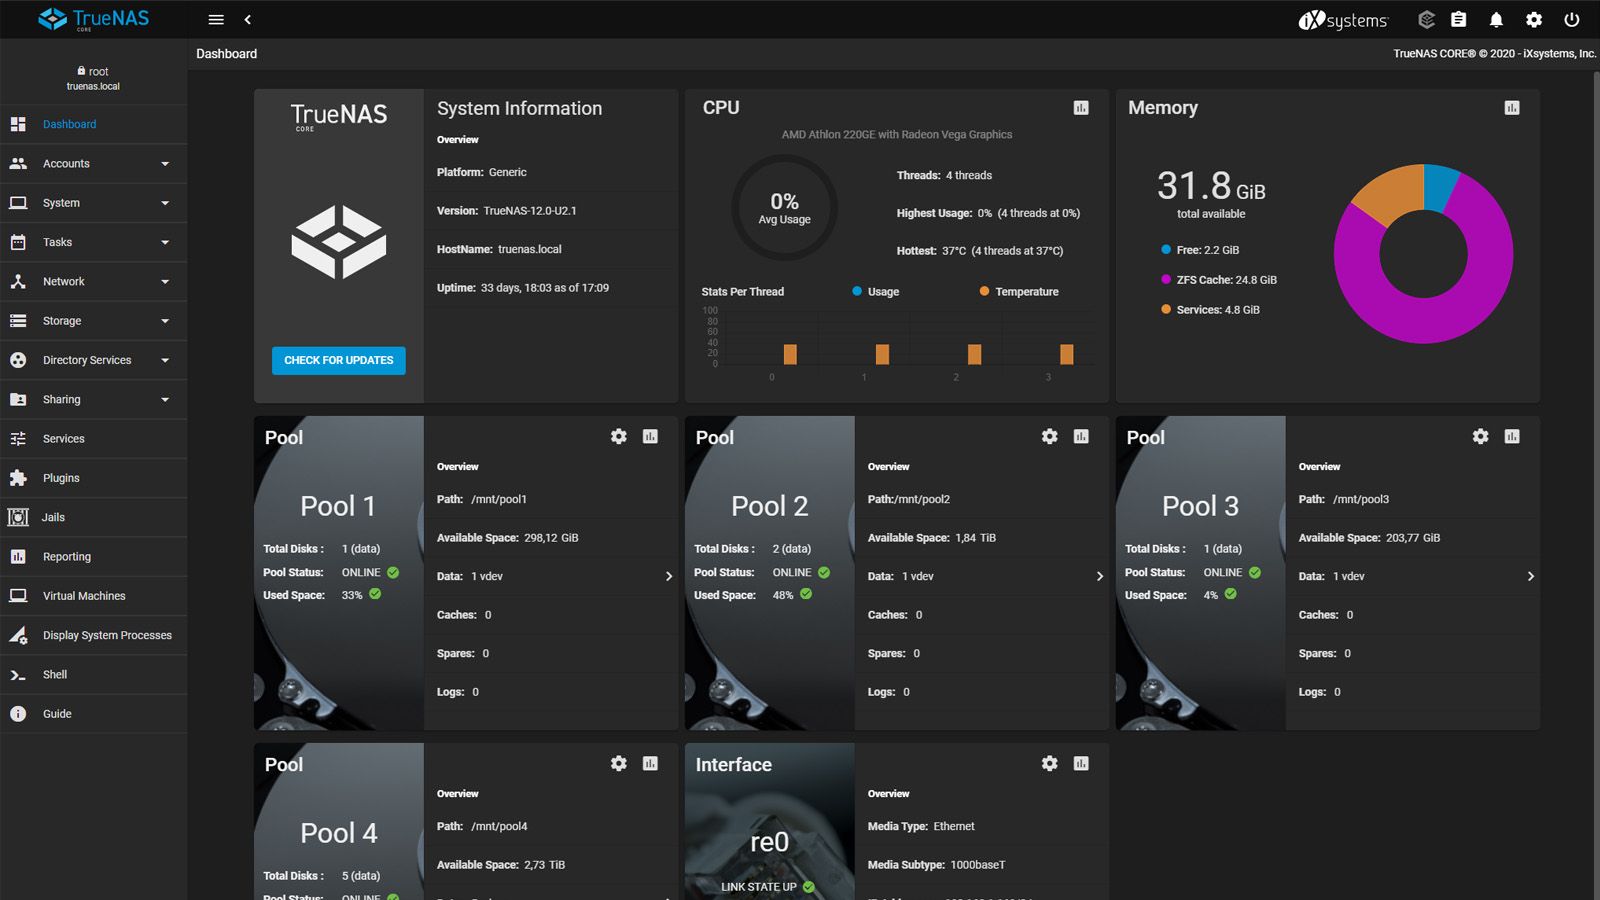Open the iXsystems logo link
This screenshot has width=1600, height=900.
[1343, 20]
